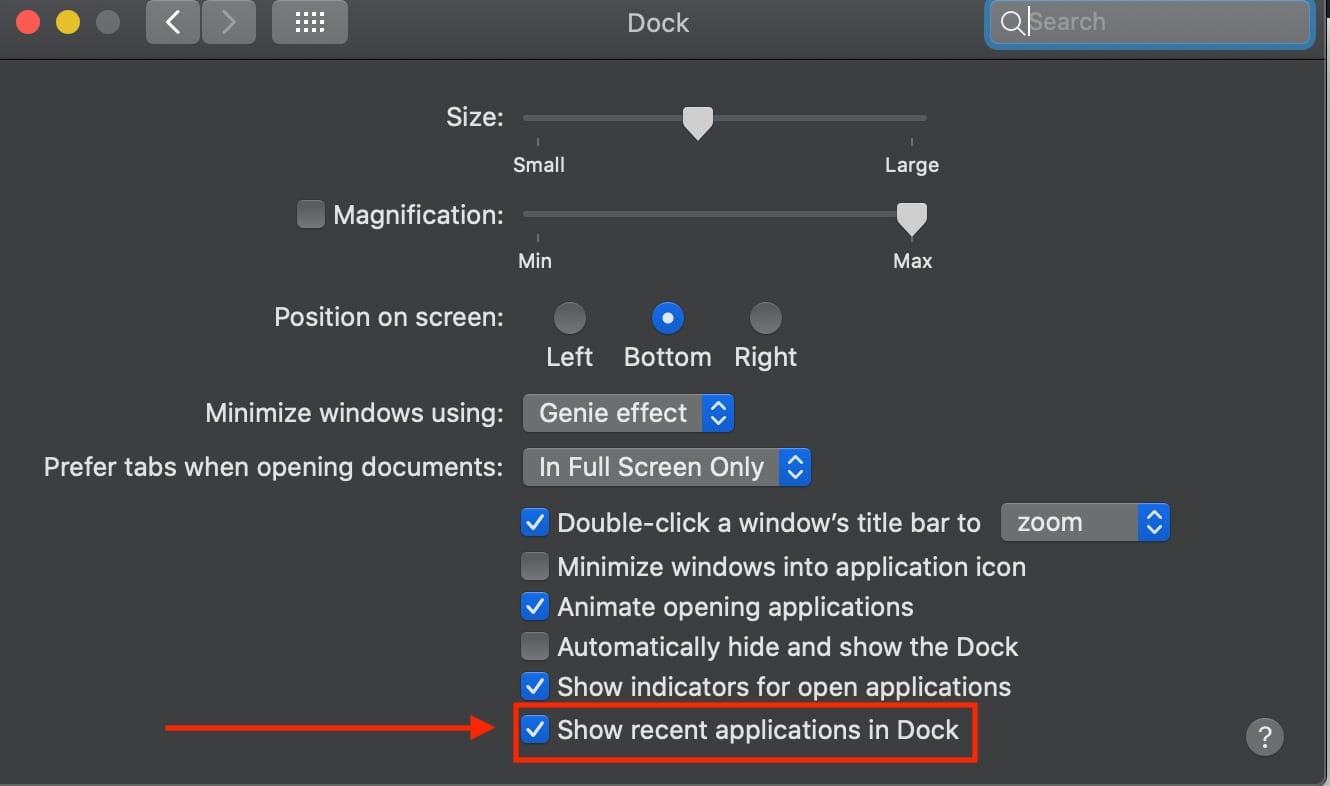The width and height of the screenshot is (1330, 786).
Task: Select Left as Dock position
Action: pos(569,316)
